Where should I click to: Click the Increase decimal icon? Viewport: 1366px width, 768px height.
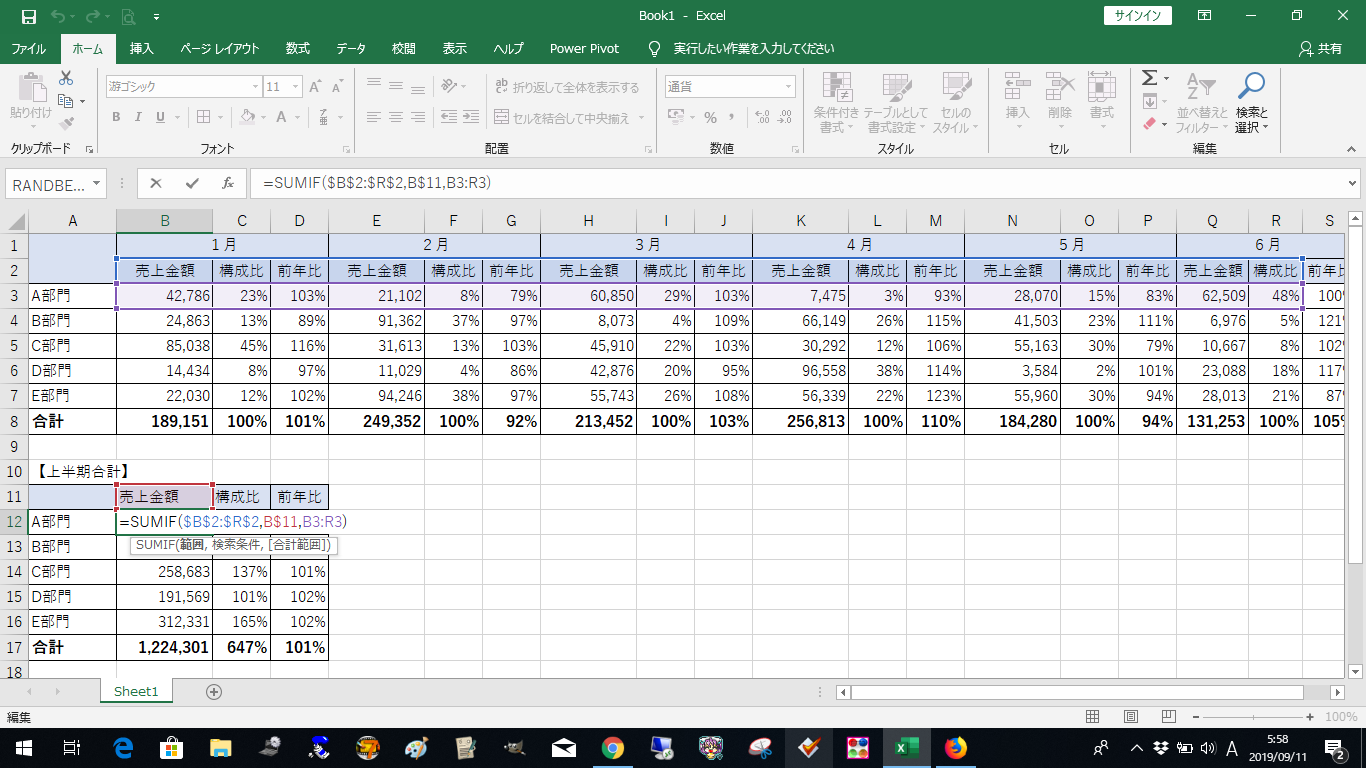(x=762, y=117)
